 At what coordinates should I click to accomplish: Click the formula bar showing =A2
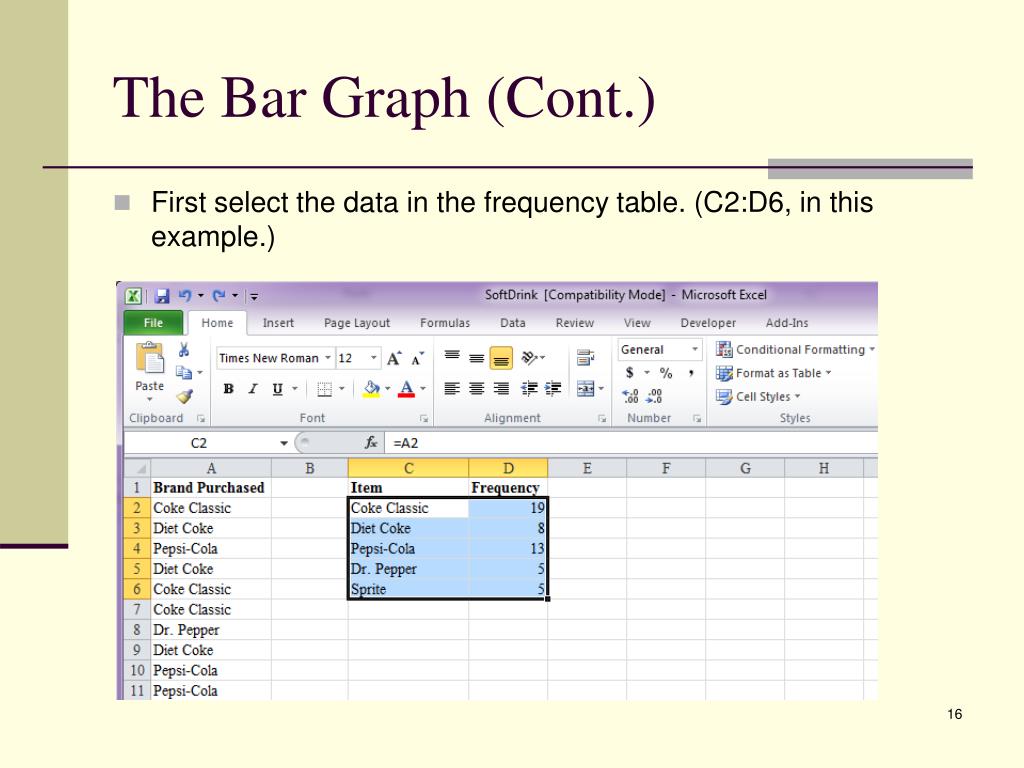(632, 443)
